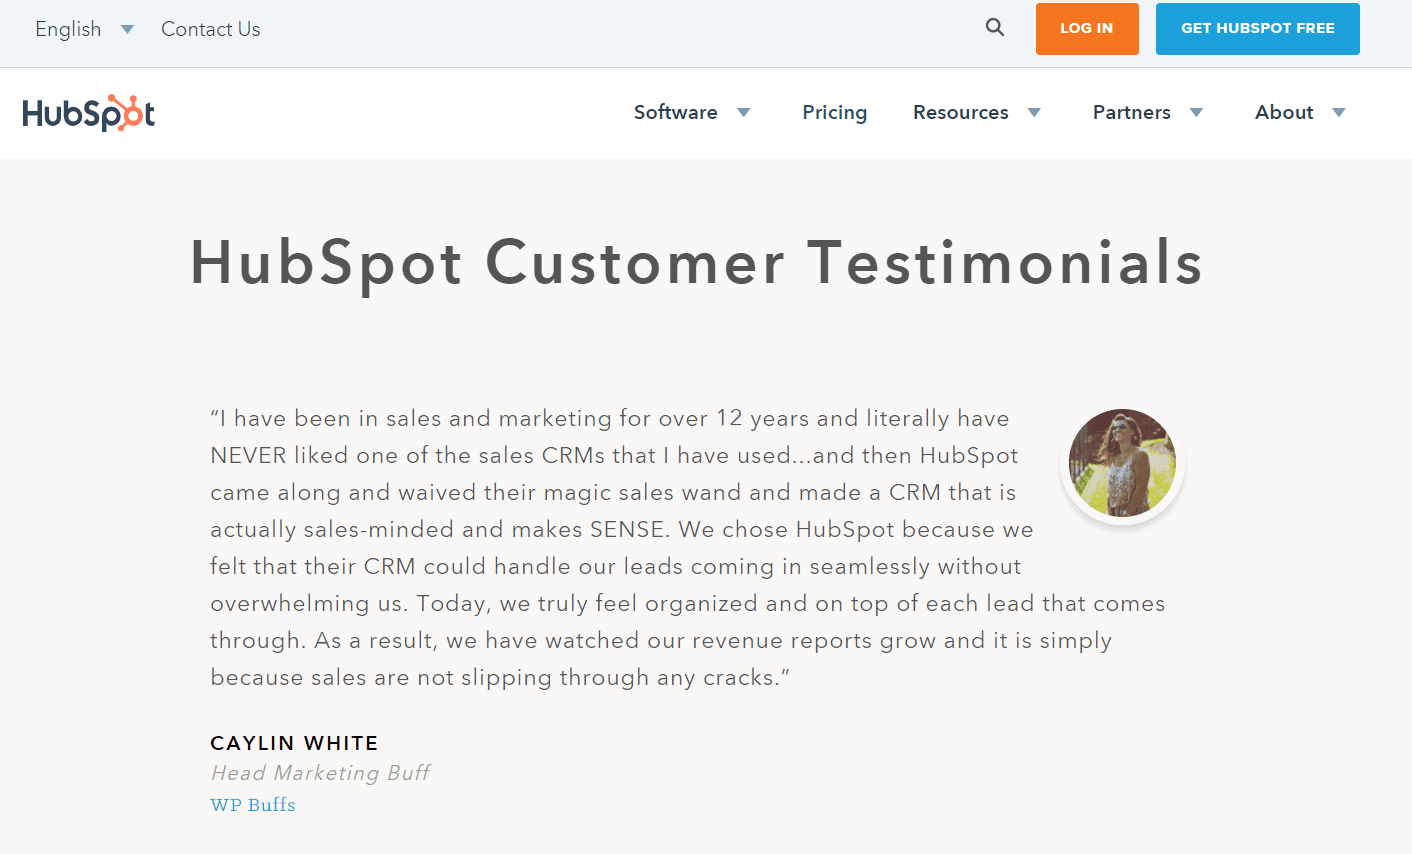The image size is (1412, 854).
Task: Expand the About navigation dropdown
Action: pyautogui.click(x=1284, y=112)
